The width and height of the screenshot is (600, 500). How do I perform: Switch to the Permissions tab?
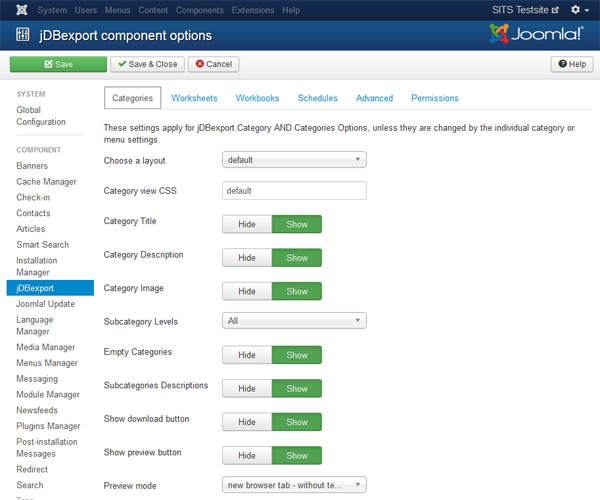434,98
